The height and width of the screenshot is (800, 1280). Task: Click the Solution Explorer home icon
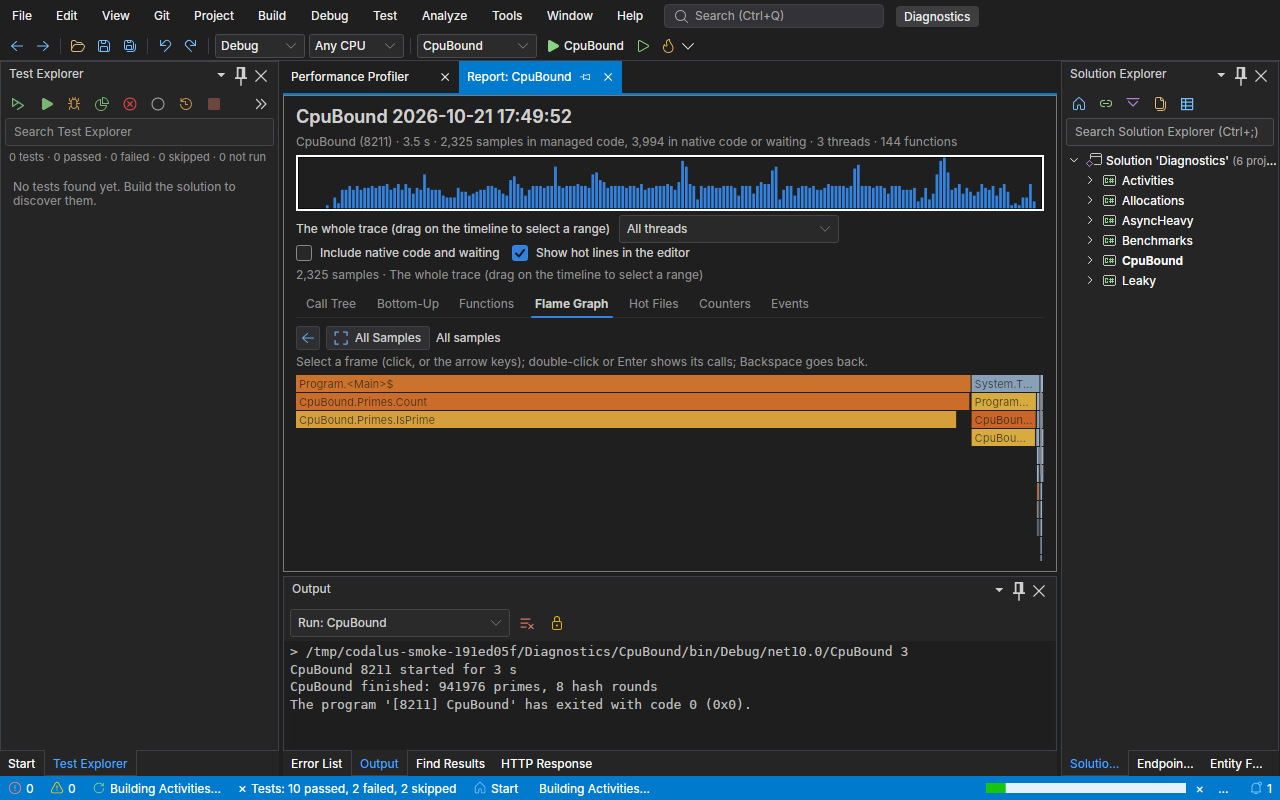coord(1079,104)
